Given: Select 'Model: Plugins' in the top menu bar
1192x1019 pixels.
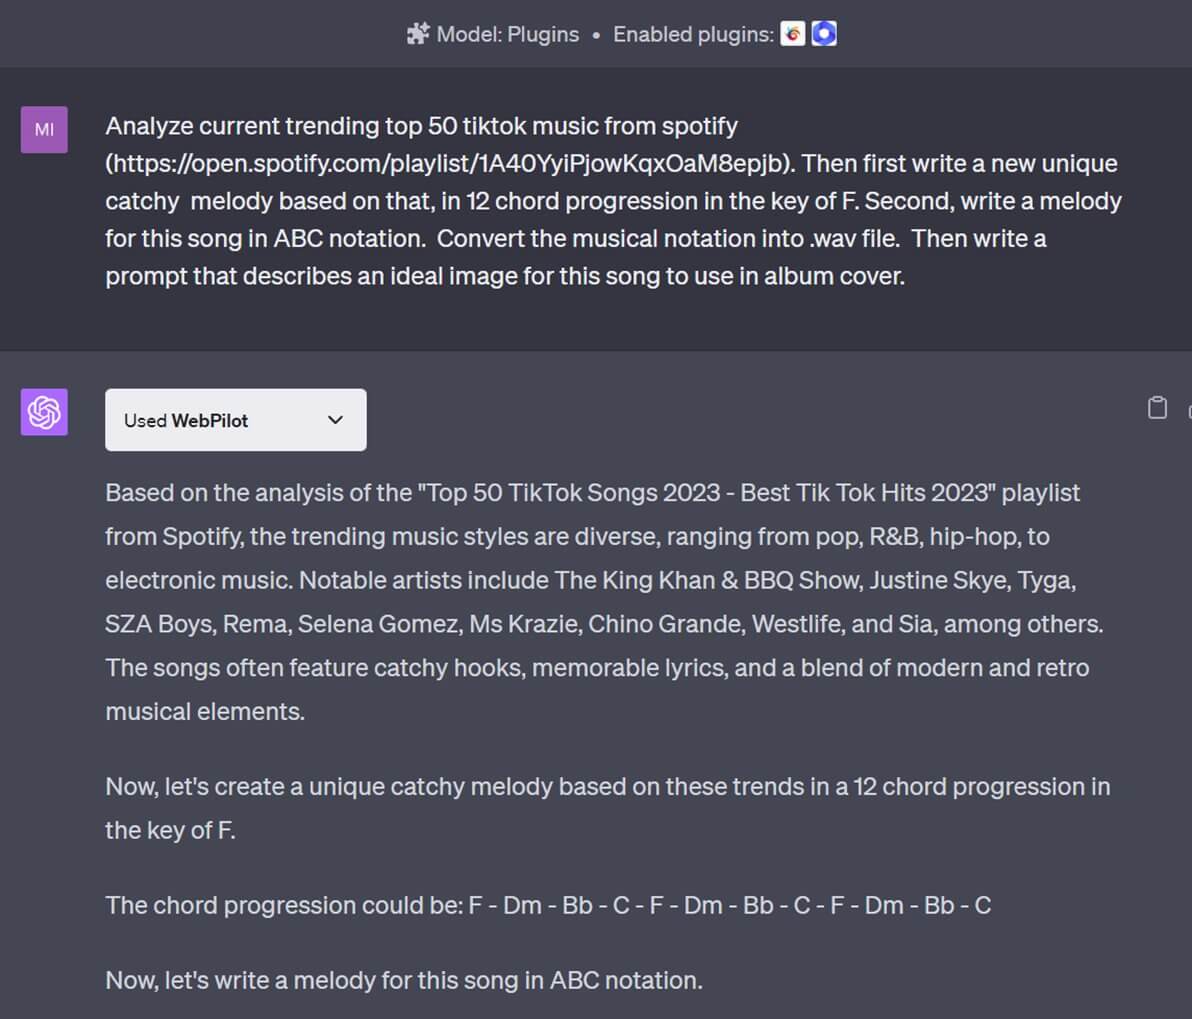Looking at the screenshot, I should click(507, 33).
